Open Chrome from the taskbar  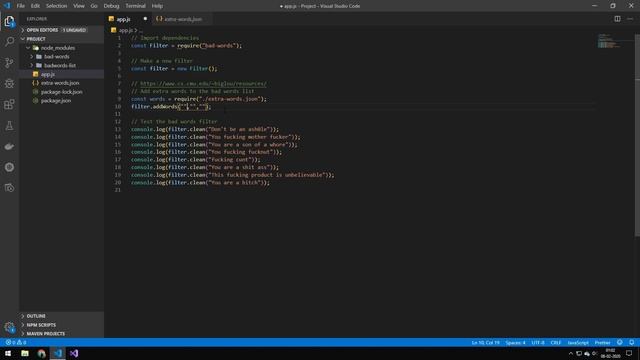point(41,353)
